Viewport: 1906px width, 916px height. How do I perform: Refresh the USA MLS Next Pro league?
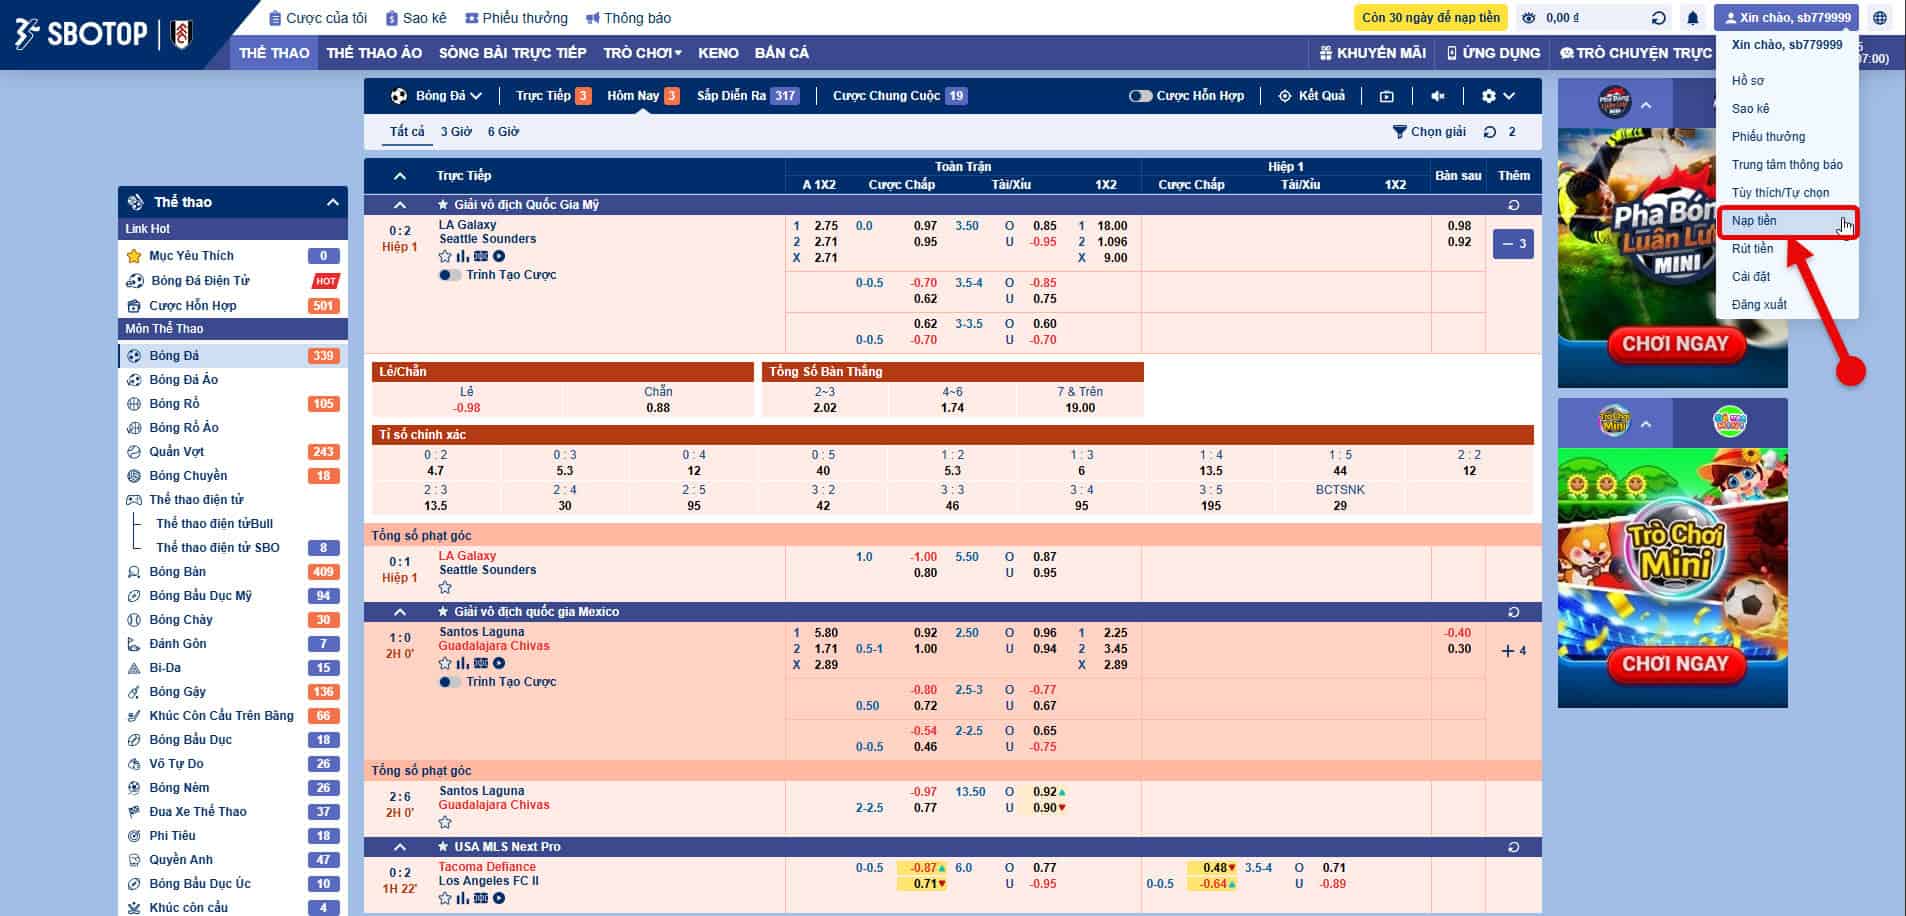[x=1513, y=847]
